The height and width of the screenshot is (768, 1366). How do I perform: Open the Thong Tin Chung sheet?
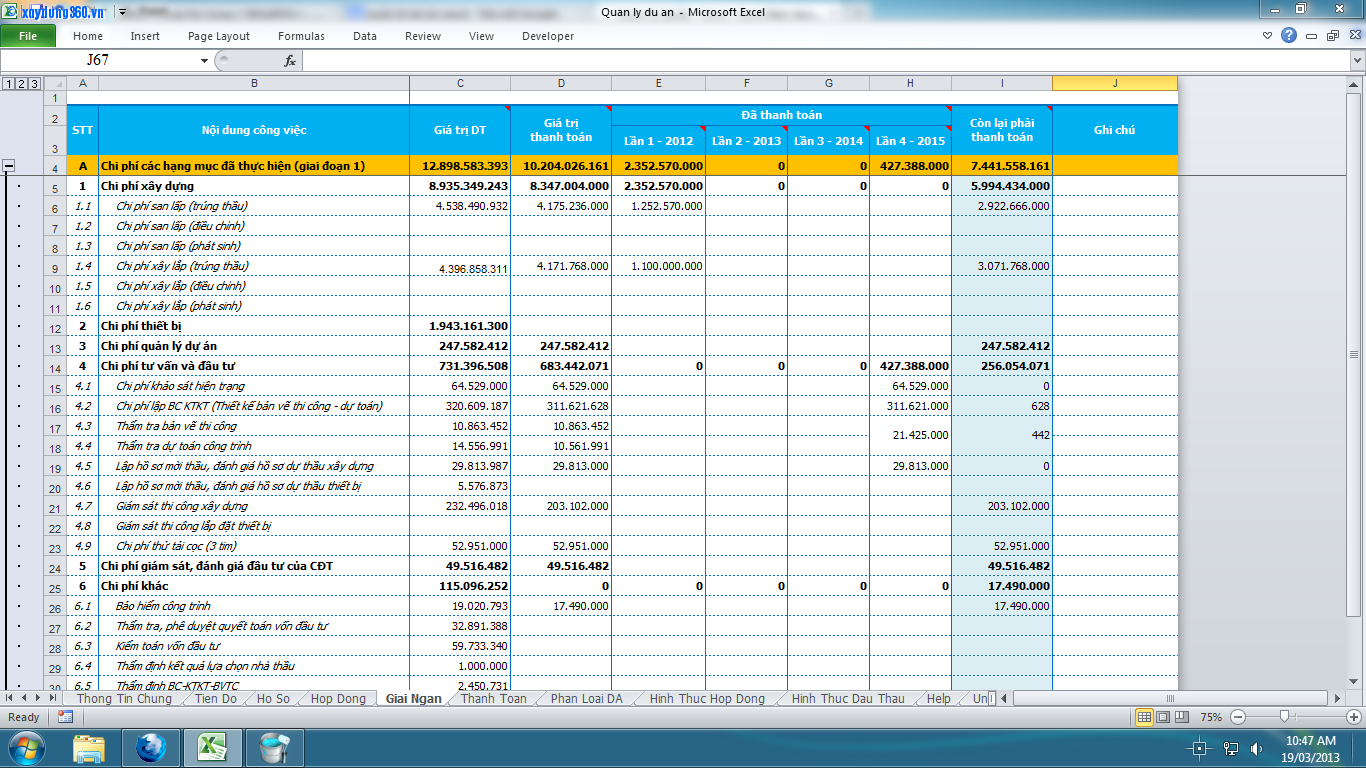coord(125,698)
